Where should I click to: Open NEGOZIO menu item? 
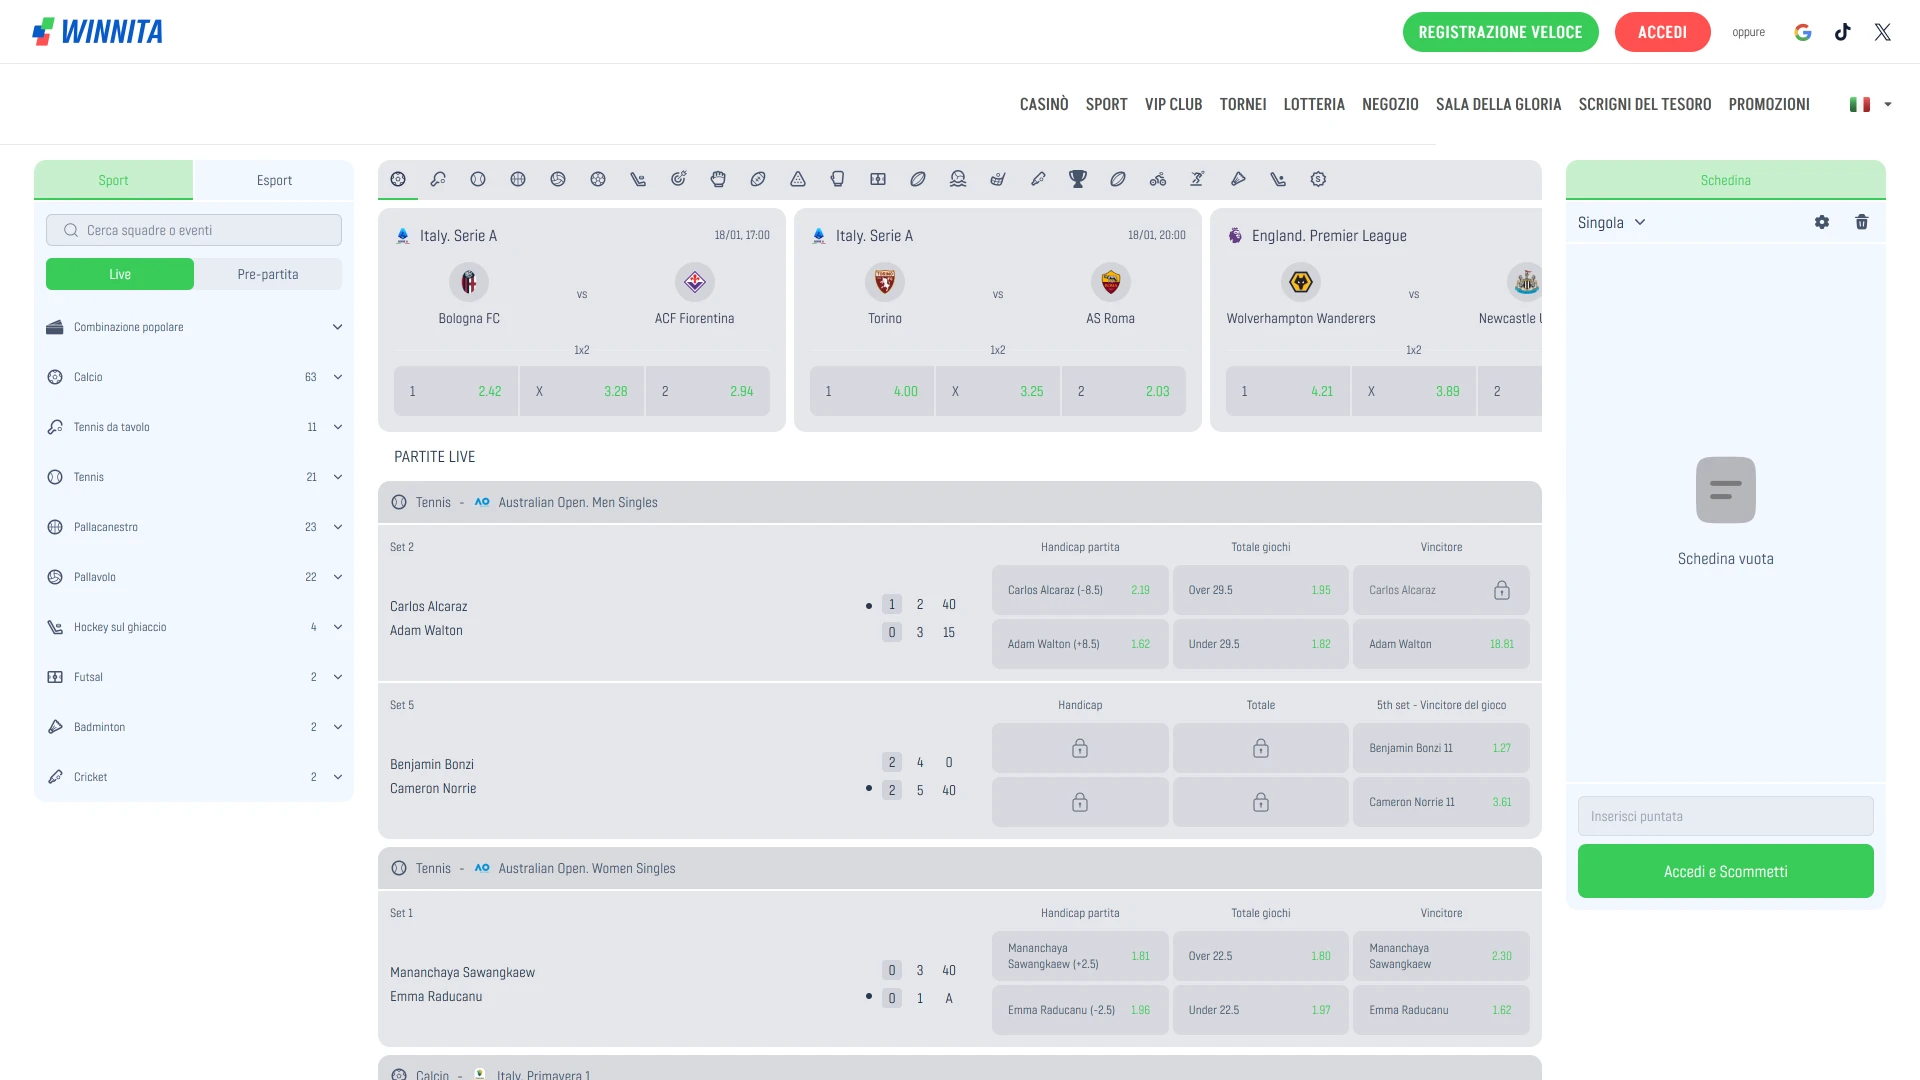coord(1390,104)
